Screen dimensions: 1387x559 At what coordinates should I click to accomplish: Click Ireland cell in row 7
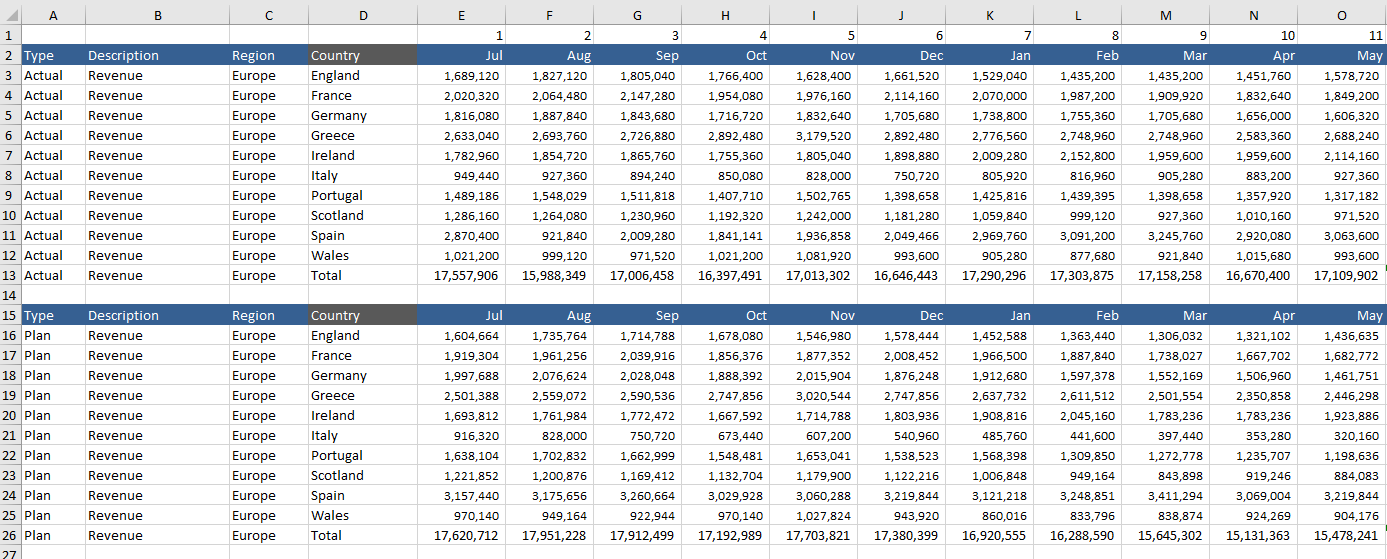click(363, 156)
